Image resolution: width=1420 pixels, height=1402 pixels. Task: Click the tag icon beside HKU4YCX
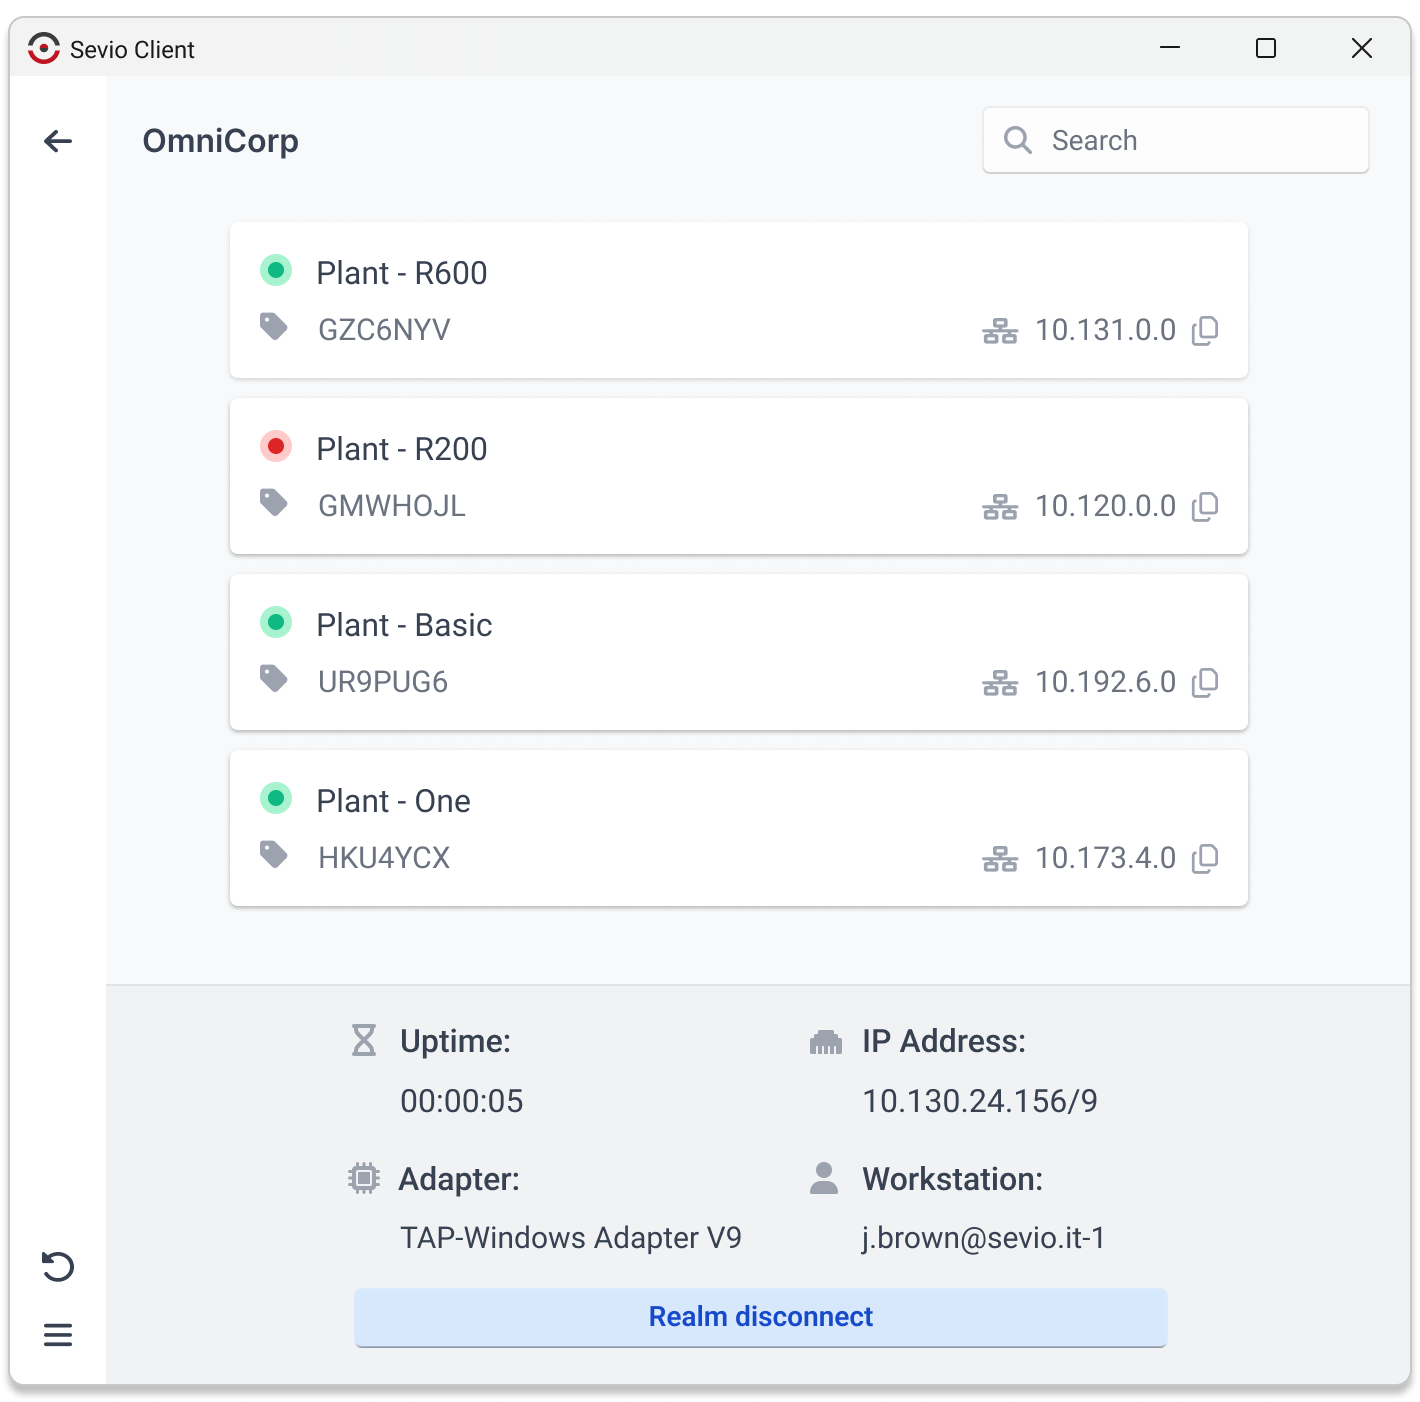pyautogui.click(x=274, y=854)
